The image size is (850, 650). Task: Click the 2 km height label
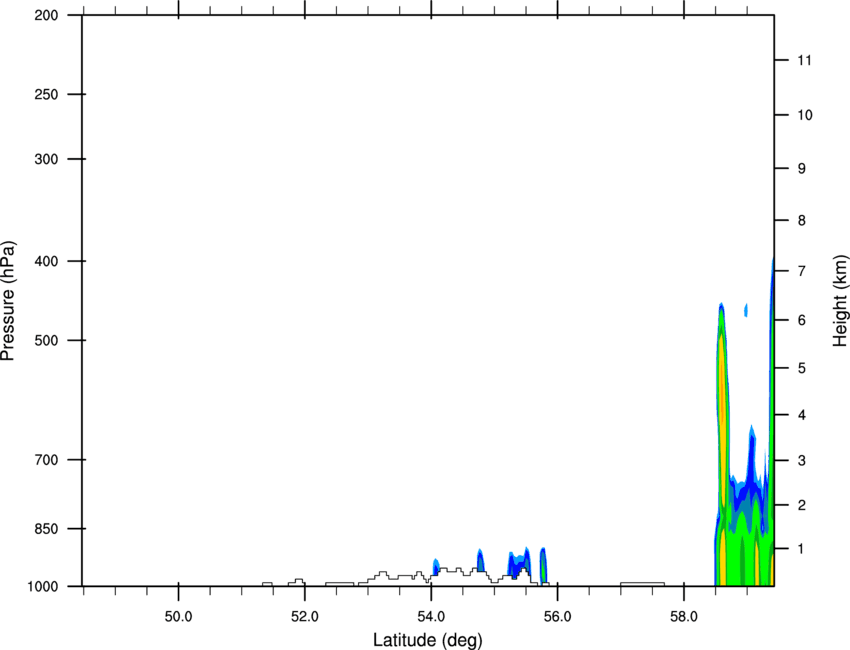tap(802, 505)
